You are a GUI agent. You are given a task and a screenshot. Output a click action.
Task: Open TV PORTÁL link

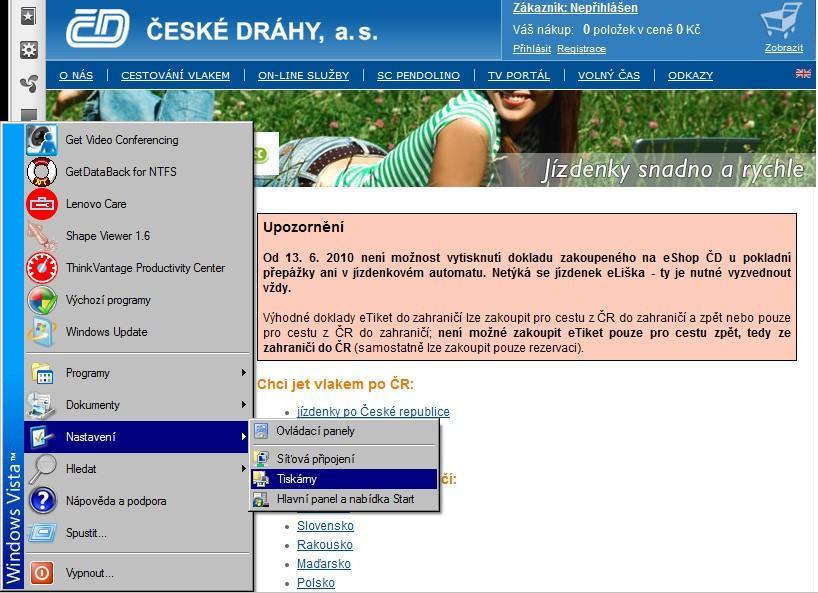519,75
